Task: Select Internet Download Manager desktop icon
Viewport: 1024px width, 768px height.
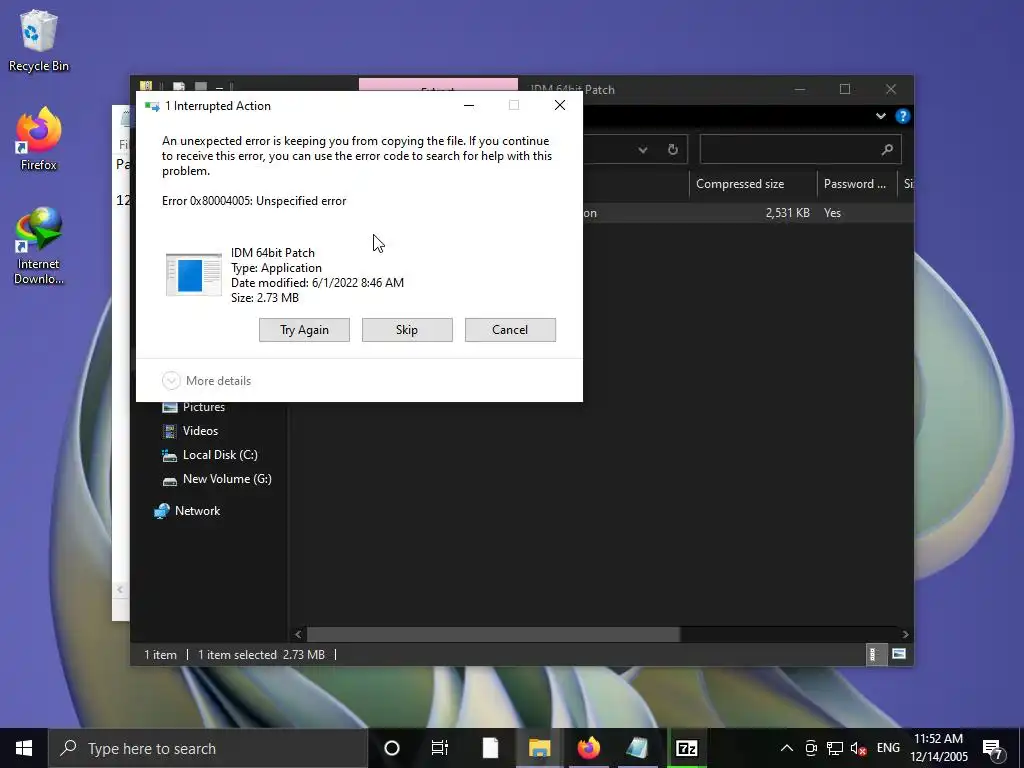Action: point(39,246)
